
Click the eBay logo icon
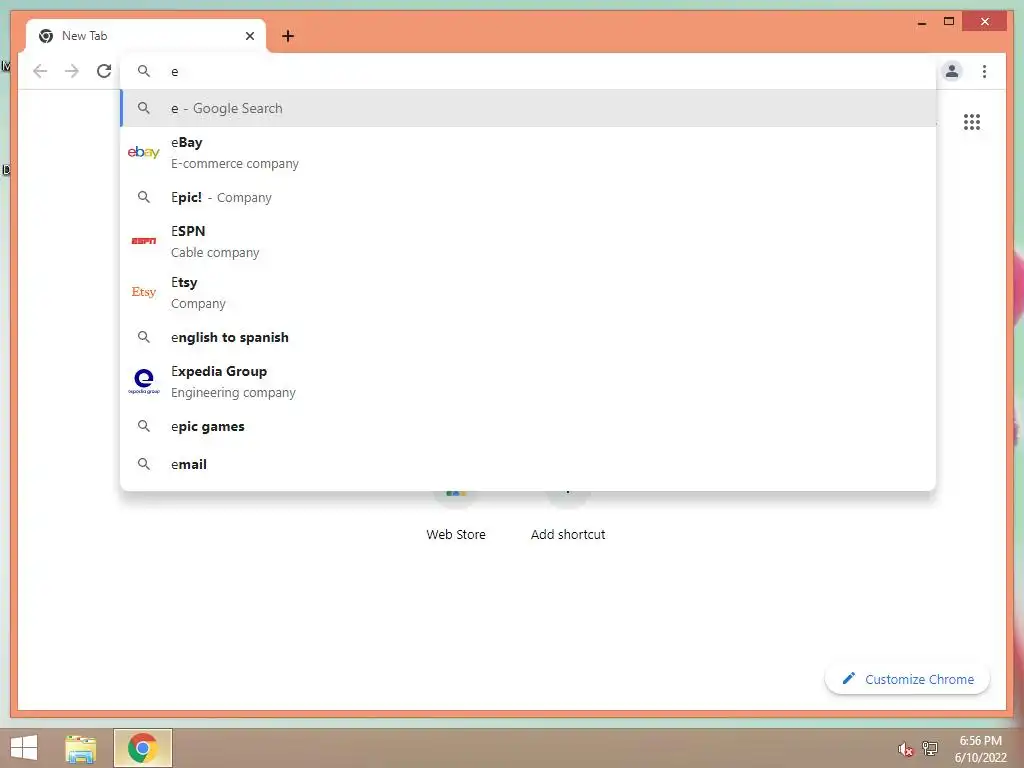(144, 152)
